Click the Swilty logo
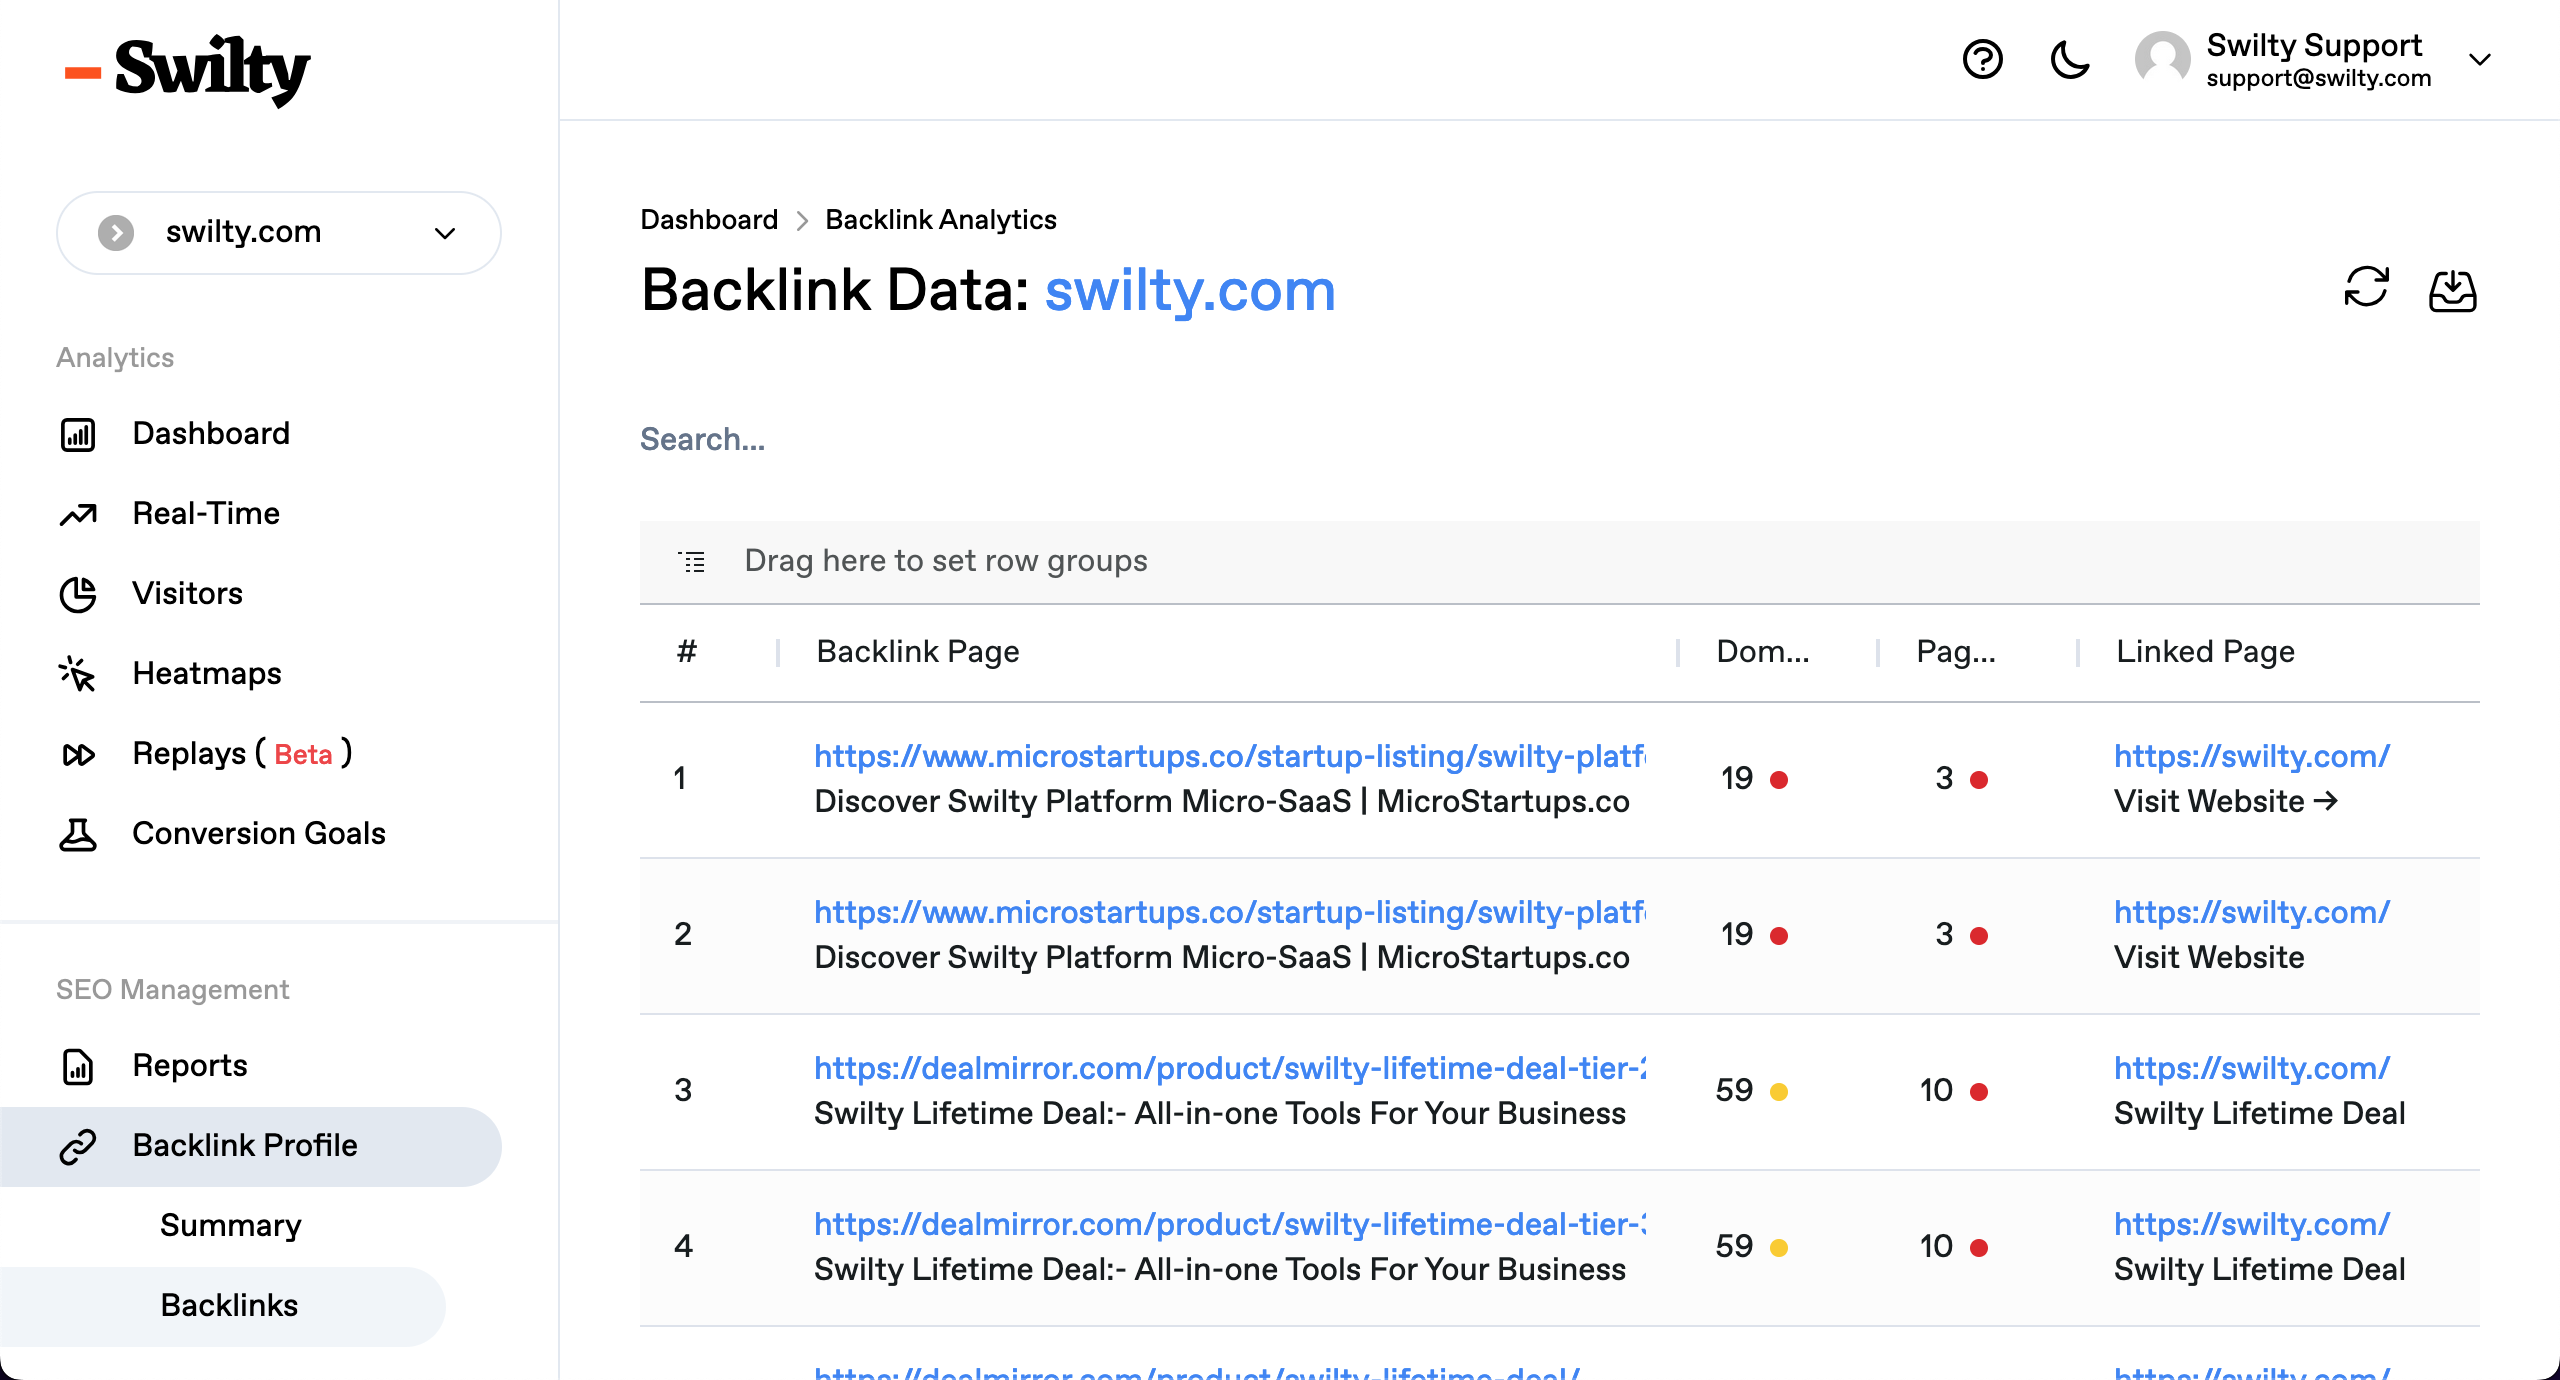This screenshot has height=1380, width=2560. (187, 70)
